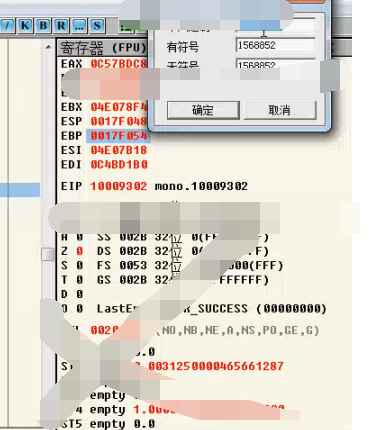Open the Patches (/) toolbar button
The height and width of the screenshot is (430, 390).
click(7, 25)
